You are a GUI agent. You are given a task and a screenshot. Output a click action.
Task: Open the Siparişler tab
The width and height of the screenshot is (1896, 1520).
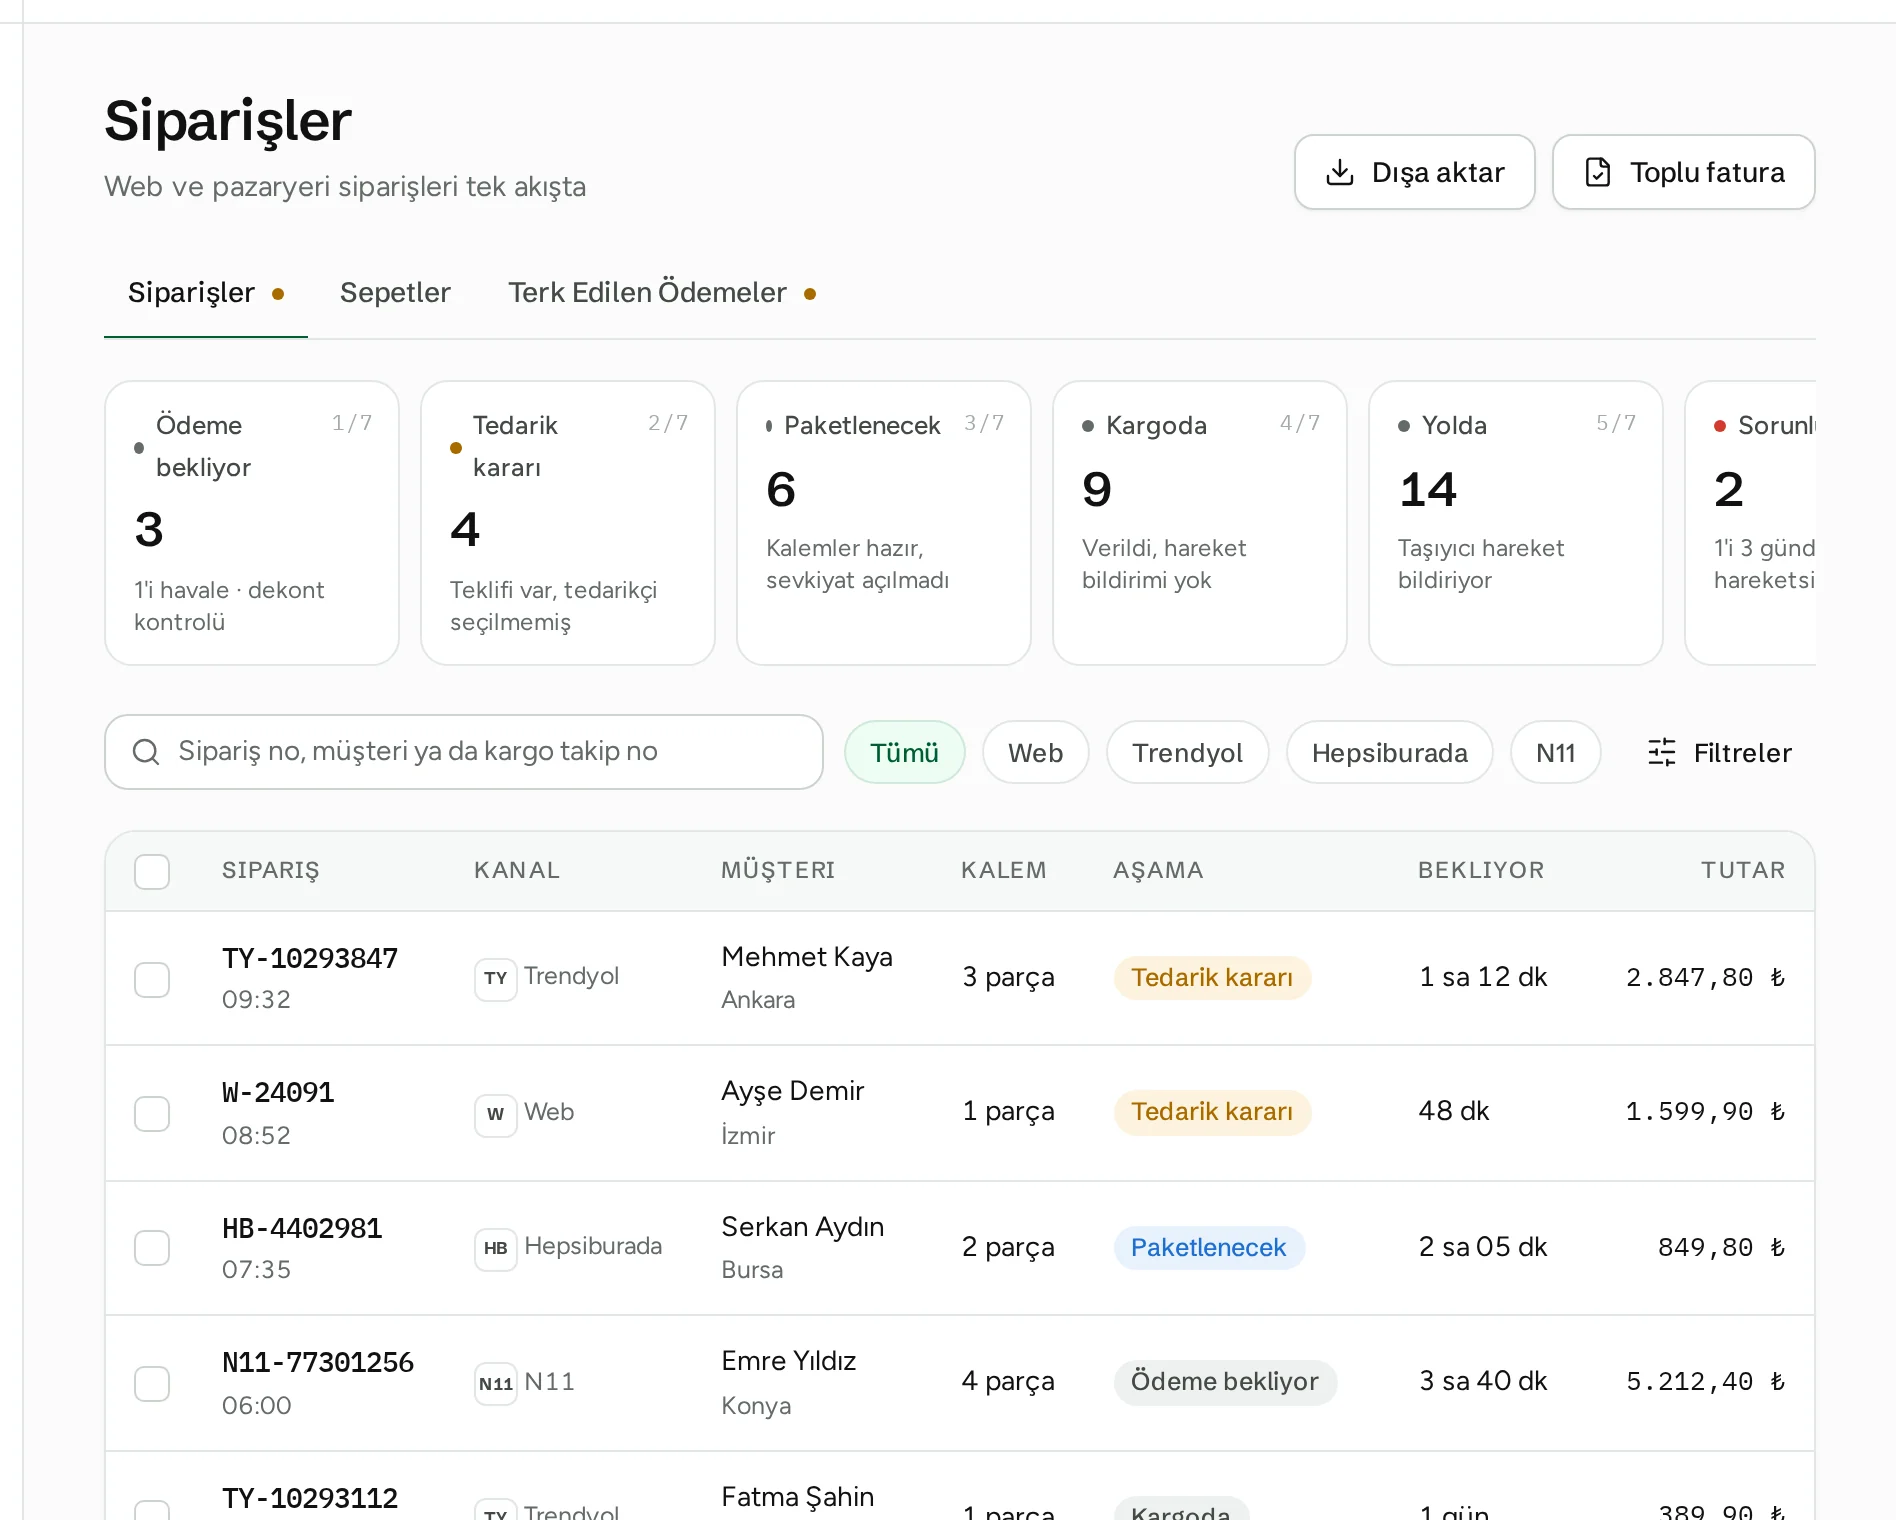click(x=206, y=293)
